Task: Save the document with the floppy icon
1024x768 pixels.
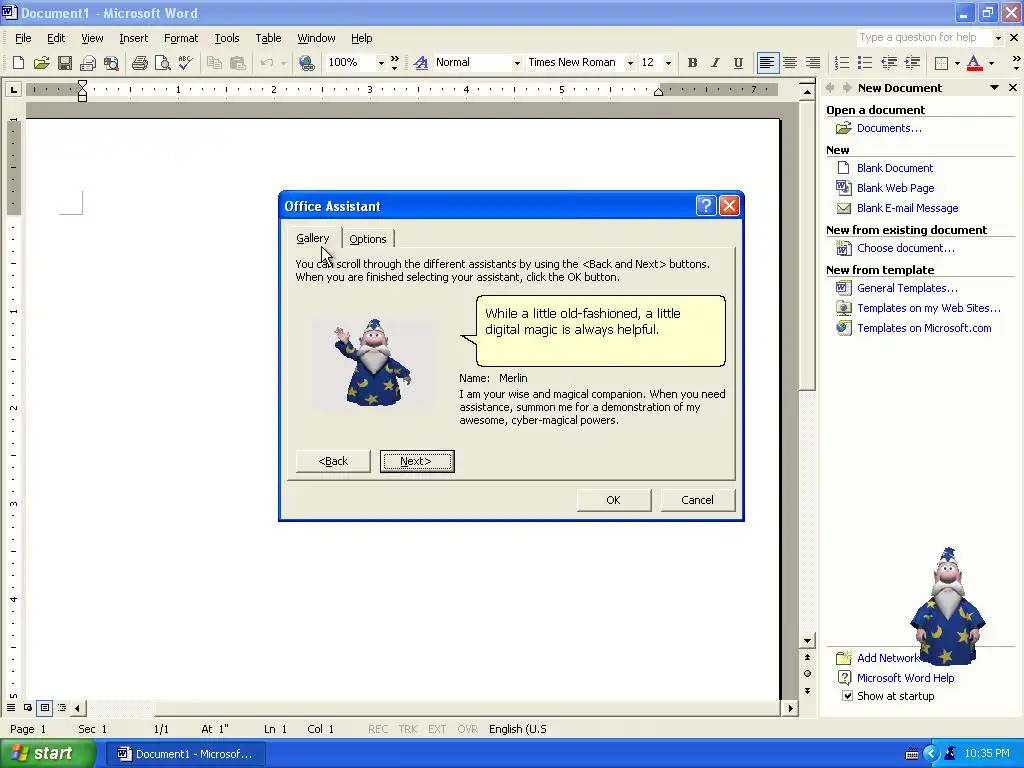Action: pyautogui.click(x=65, y=63)
